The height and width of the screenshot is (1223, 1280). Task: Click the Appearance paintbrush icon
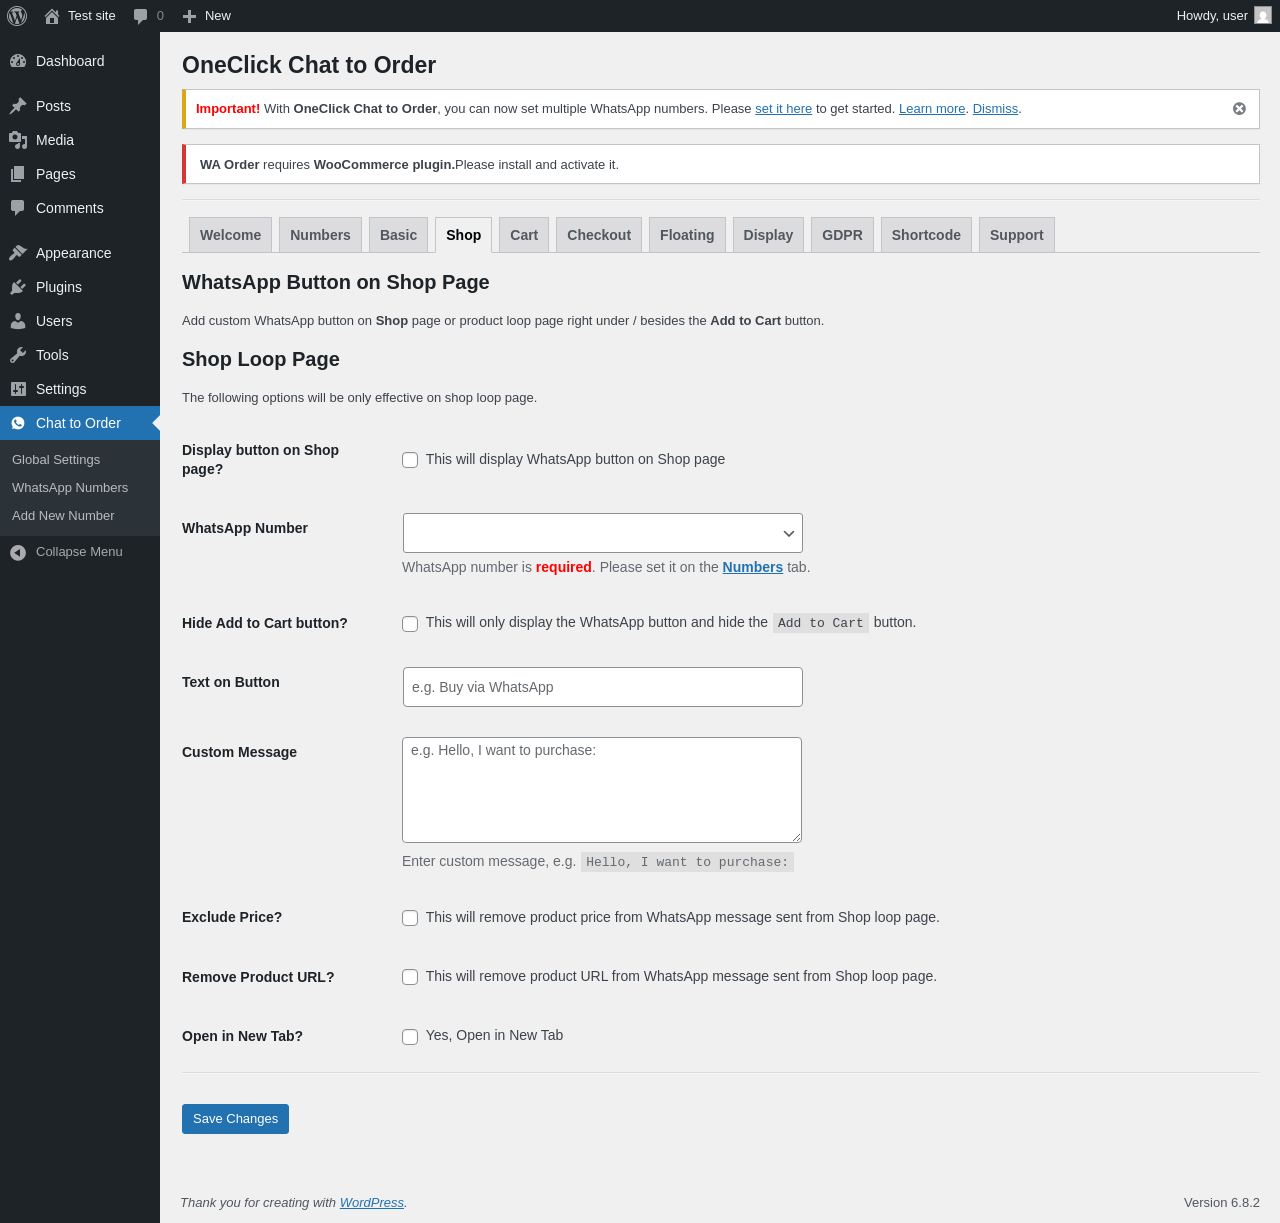[18, 253]
